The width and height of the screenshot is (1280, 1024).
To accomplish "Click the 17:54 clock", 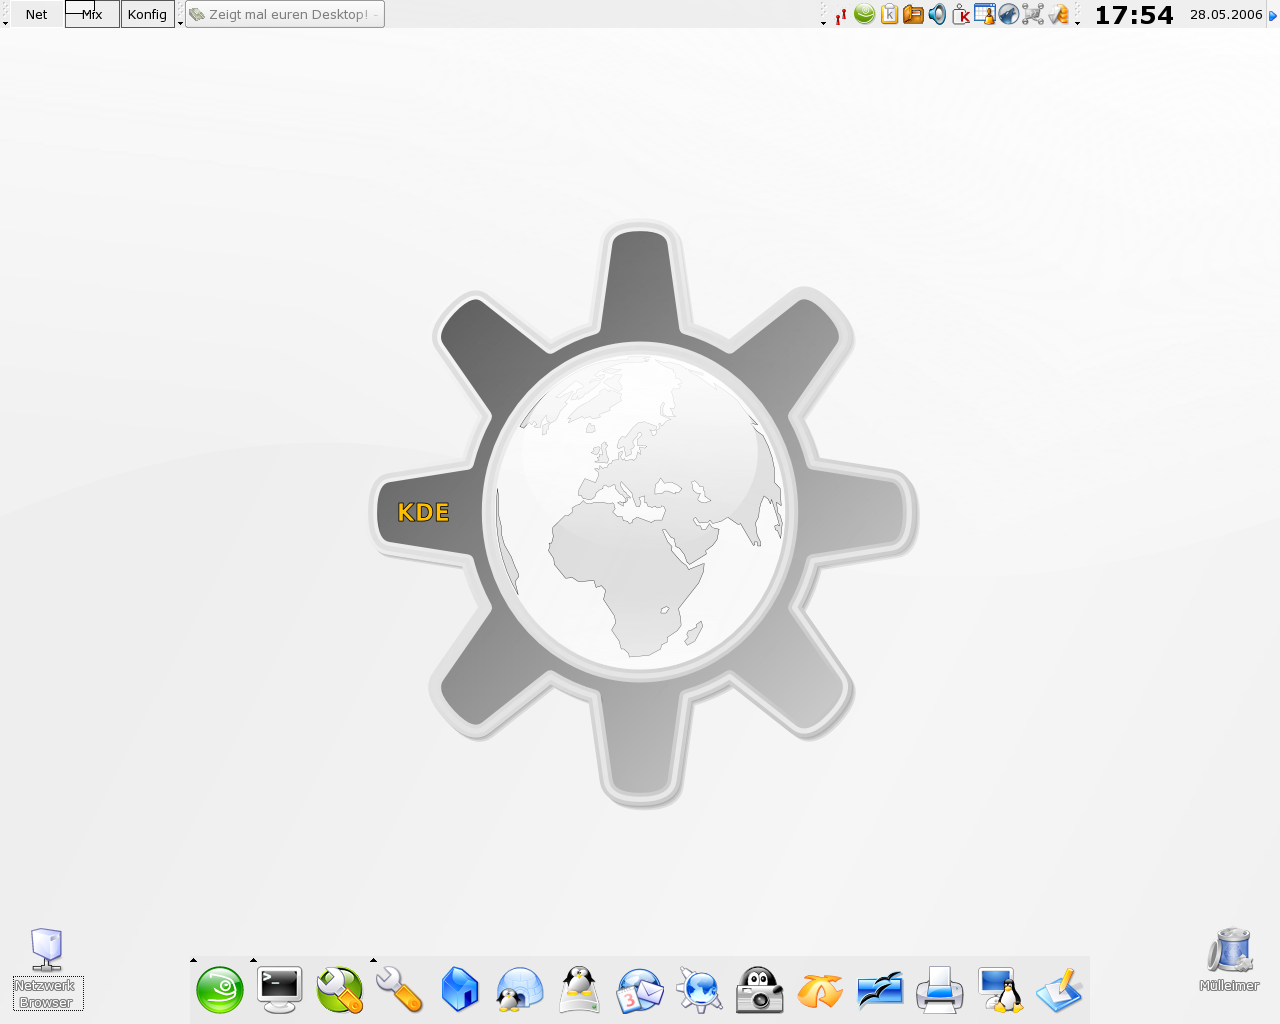I will pos(1134,15).
